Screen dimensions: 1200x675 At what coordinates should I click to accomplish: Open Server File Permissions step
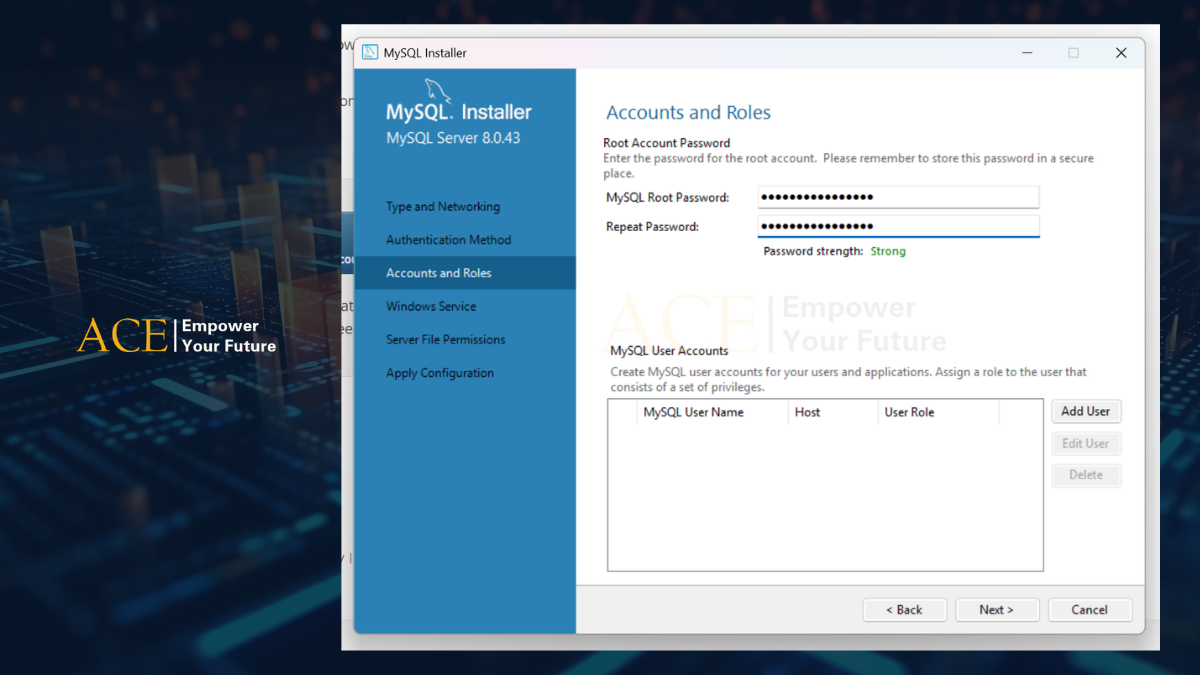(x=445, y=340)
